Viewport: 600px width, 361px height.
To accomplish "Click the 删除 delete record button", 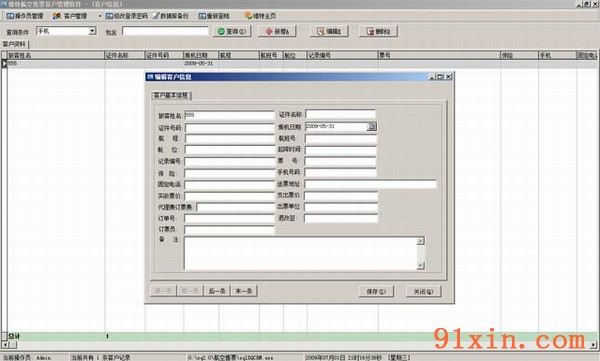I will pos(378,31).
